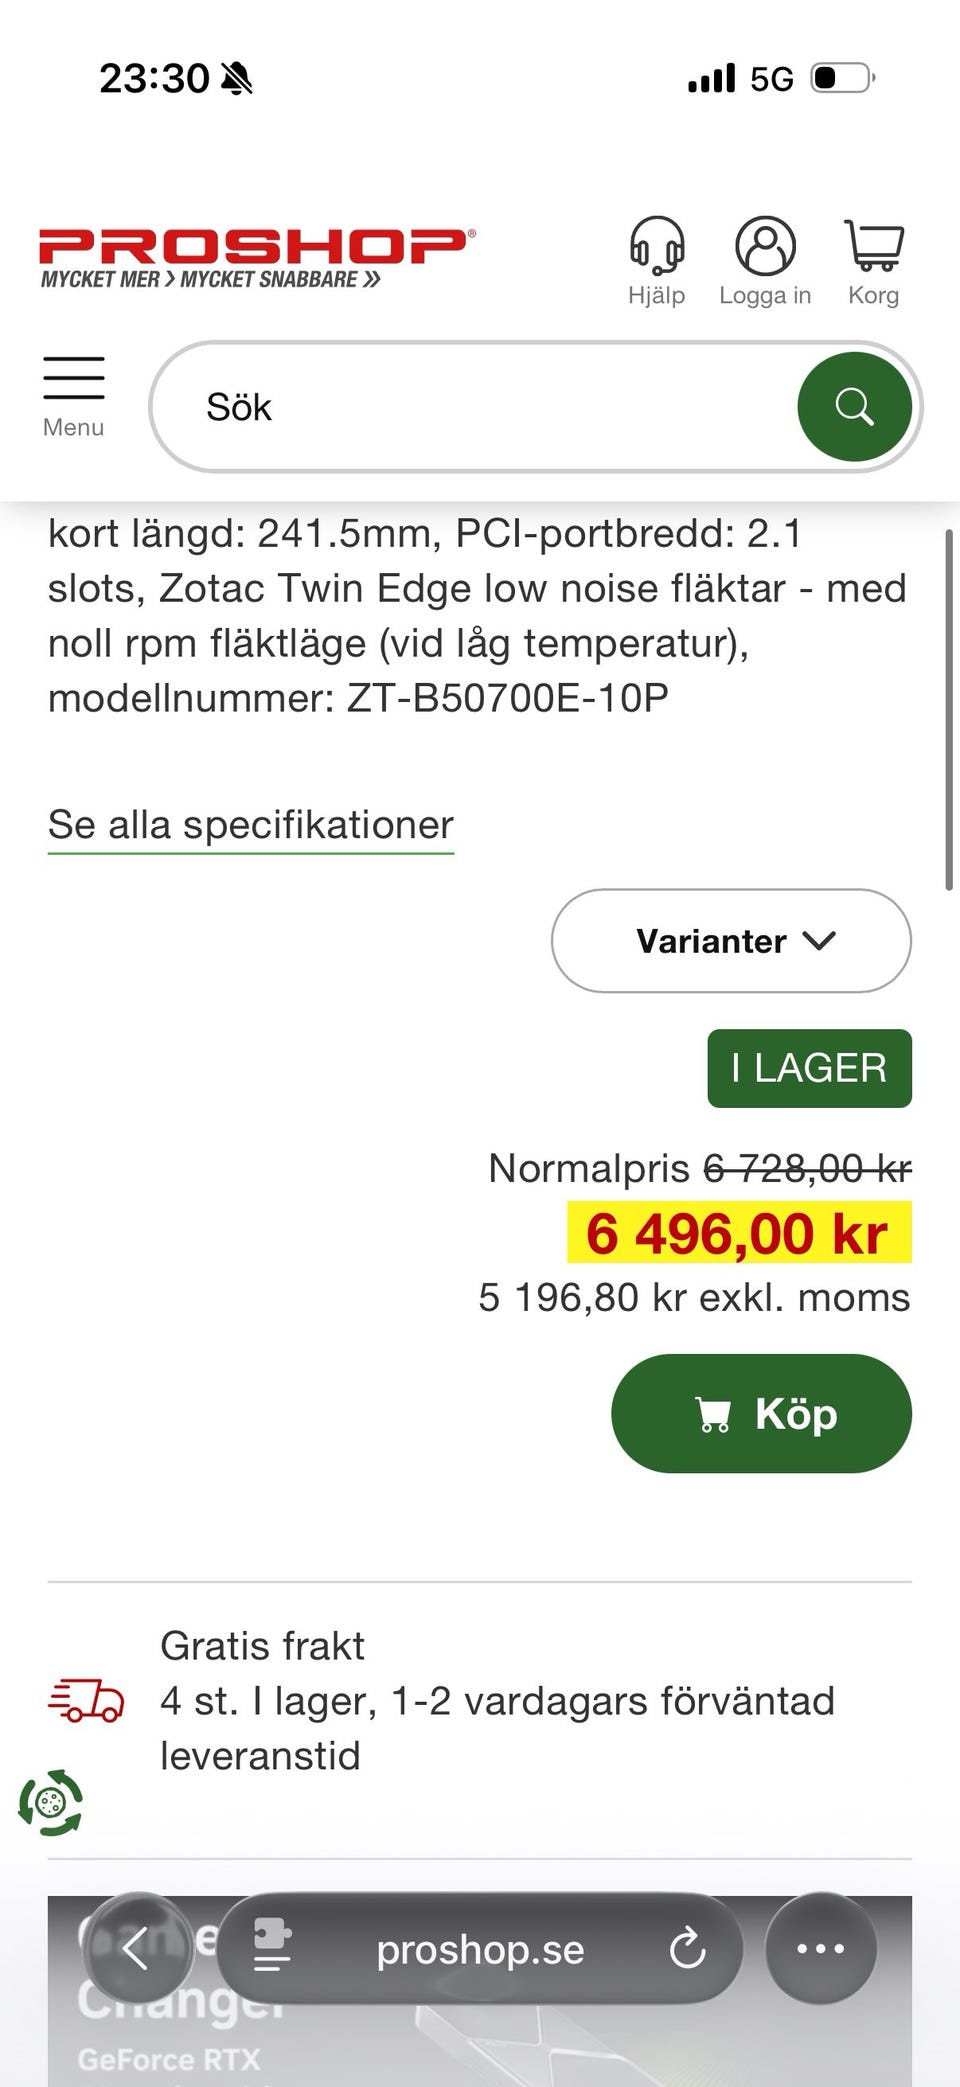Open the Korg shopping cart

coord(874,247)
